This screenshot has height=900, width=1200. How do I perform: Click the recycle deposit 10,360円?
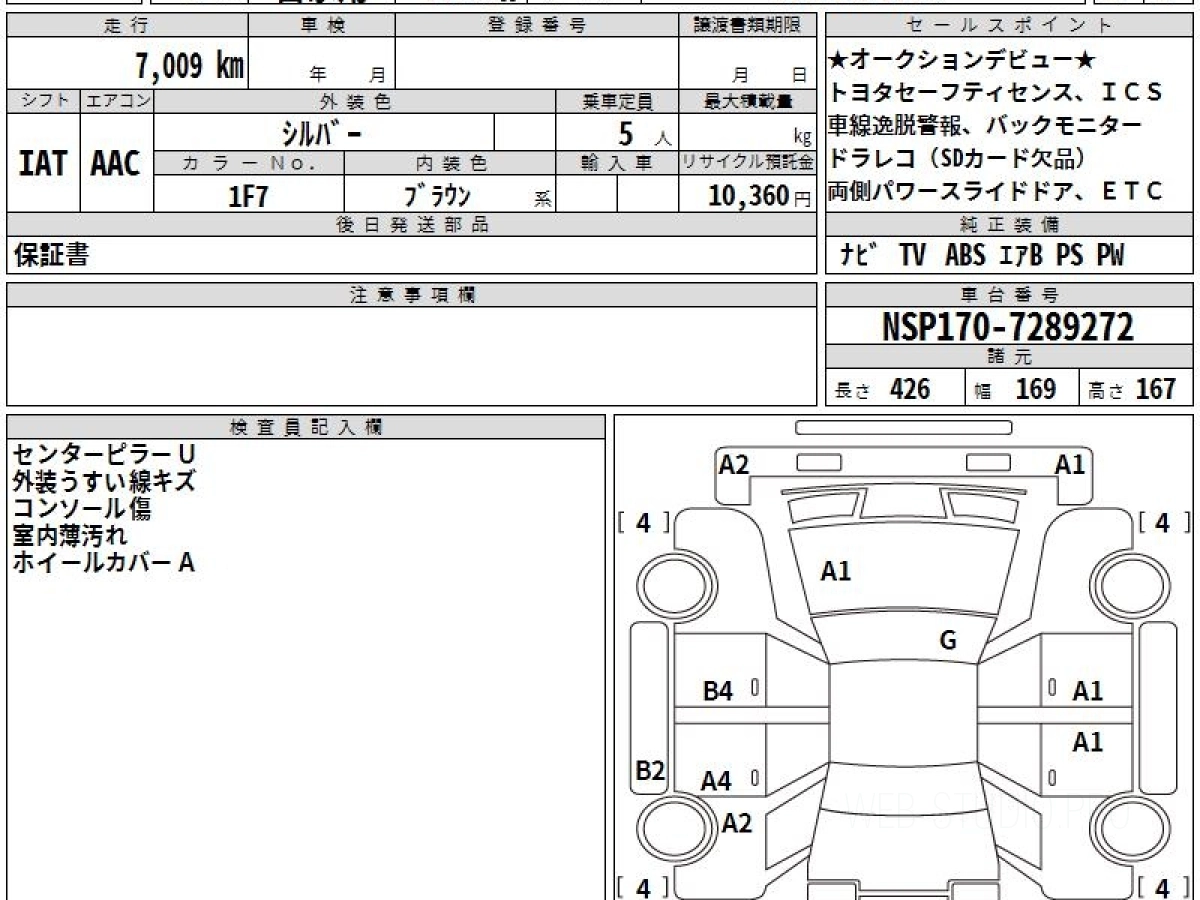pos(760,196)
